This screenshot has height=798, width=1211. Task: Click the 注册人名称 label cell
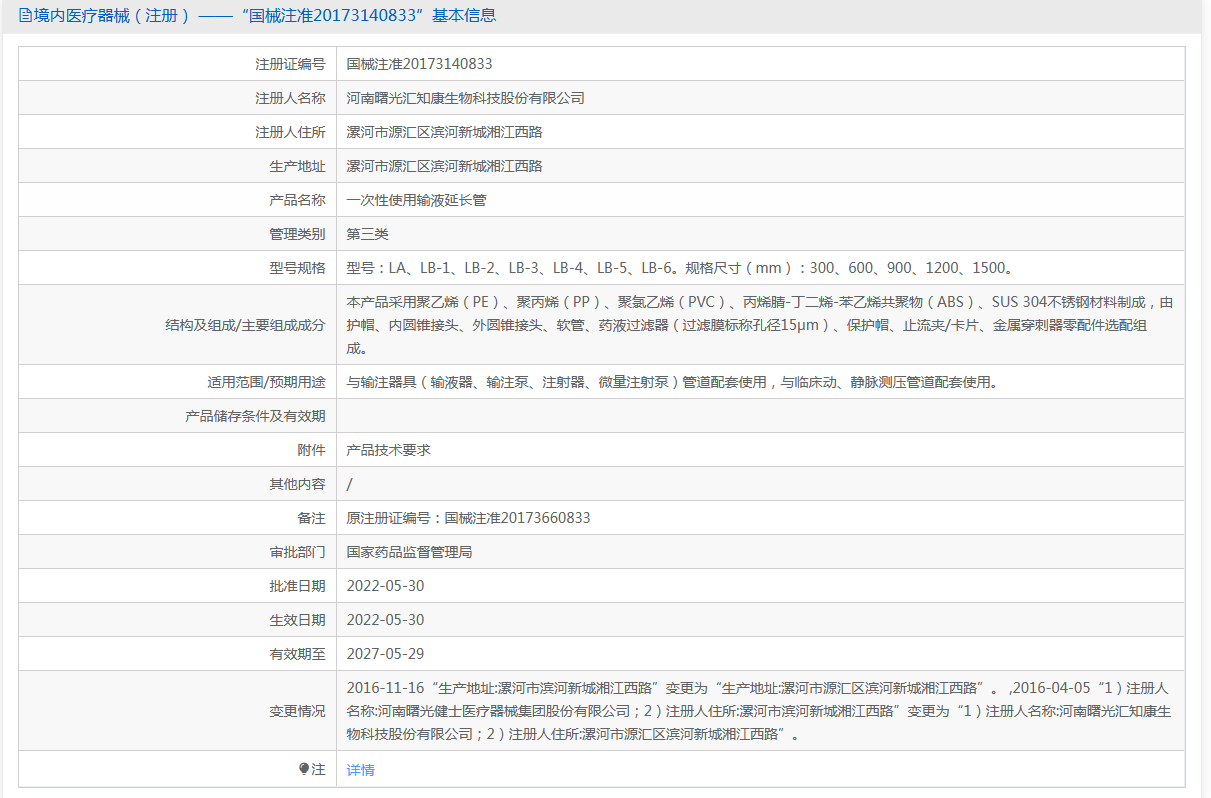(x=177, y=98)
